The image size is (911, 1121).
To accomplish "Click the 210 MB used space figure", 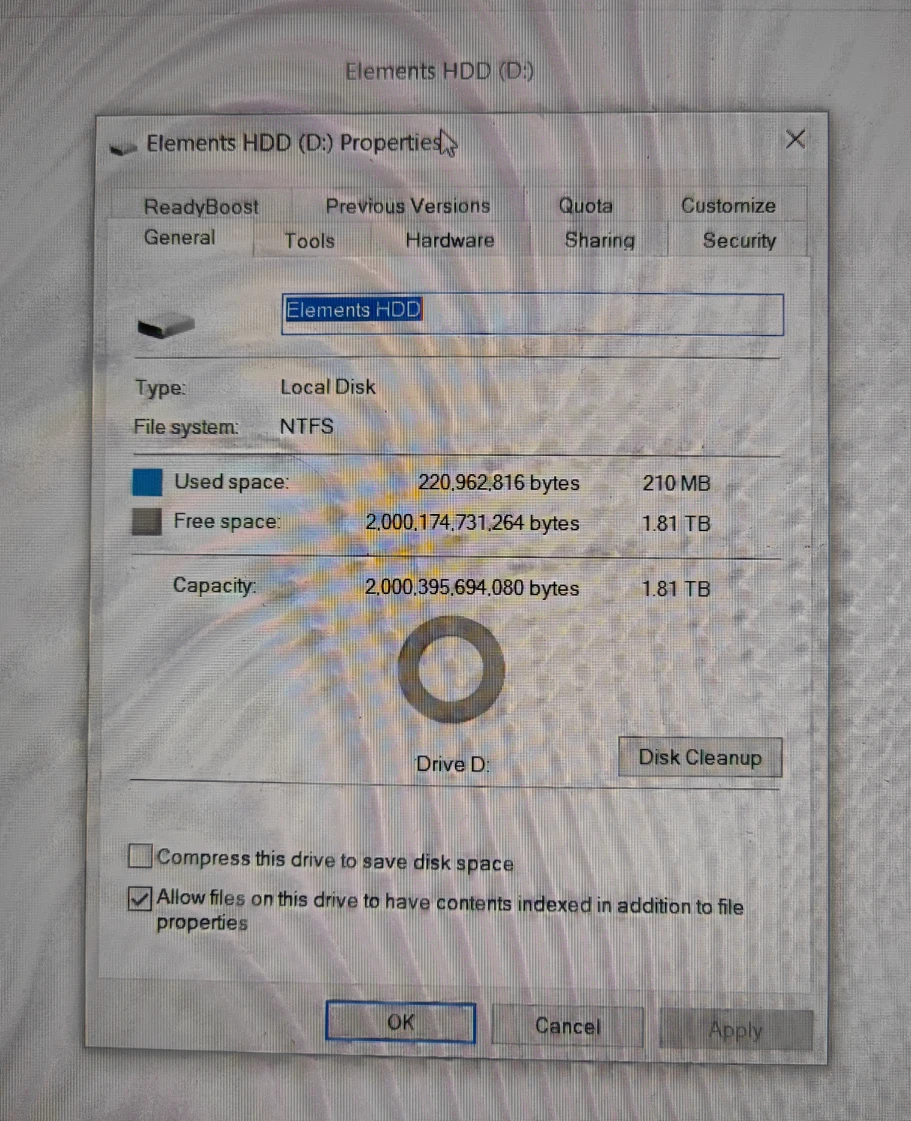I will (x=676, y=483).
